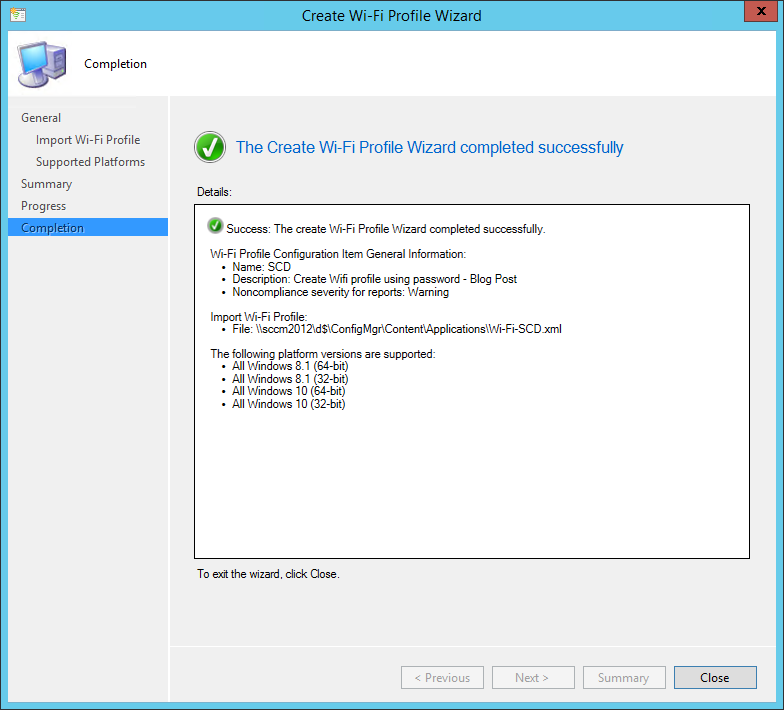Click the Close button

tap(715, 678)
